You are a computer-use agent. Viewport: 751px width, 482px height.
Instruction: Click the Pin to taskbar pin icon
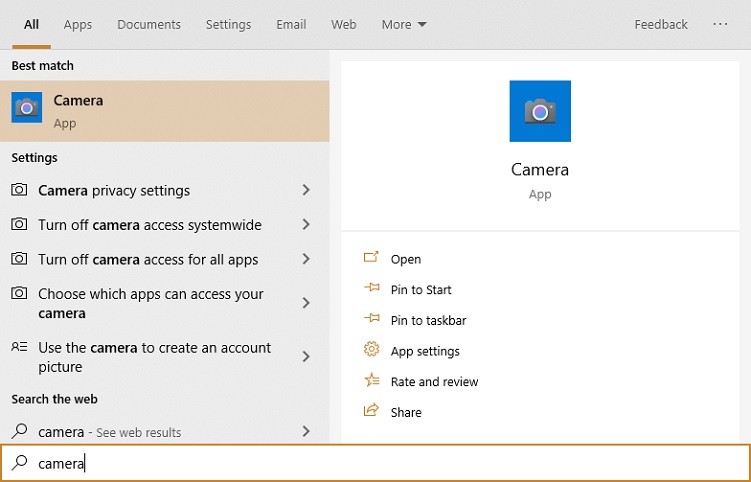371,319
